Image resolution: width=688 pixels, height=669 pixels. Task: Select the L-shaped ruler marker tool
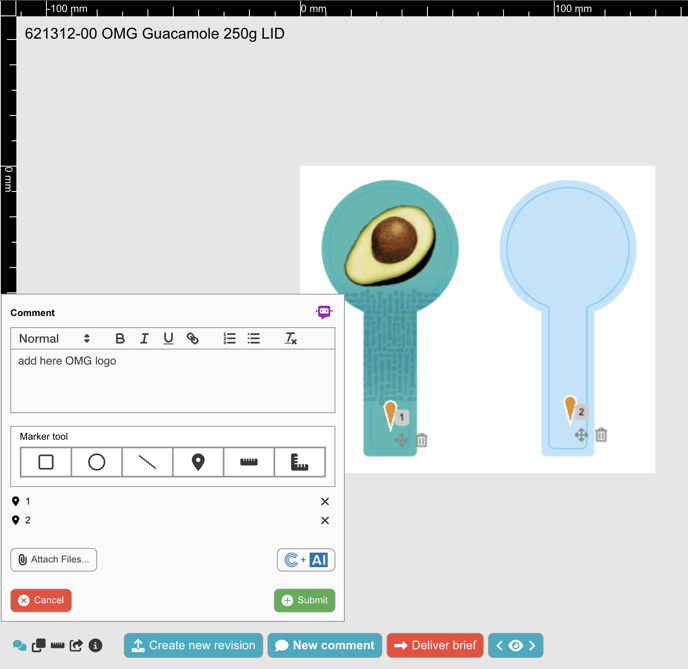(299, 462)
